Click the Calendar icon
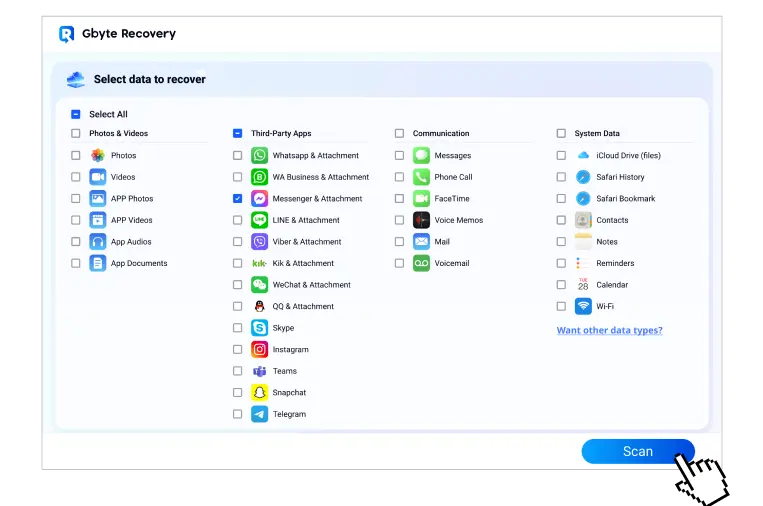 pos(583,285)
